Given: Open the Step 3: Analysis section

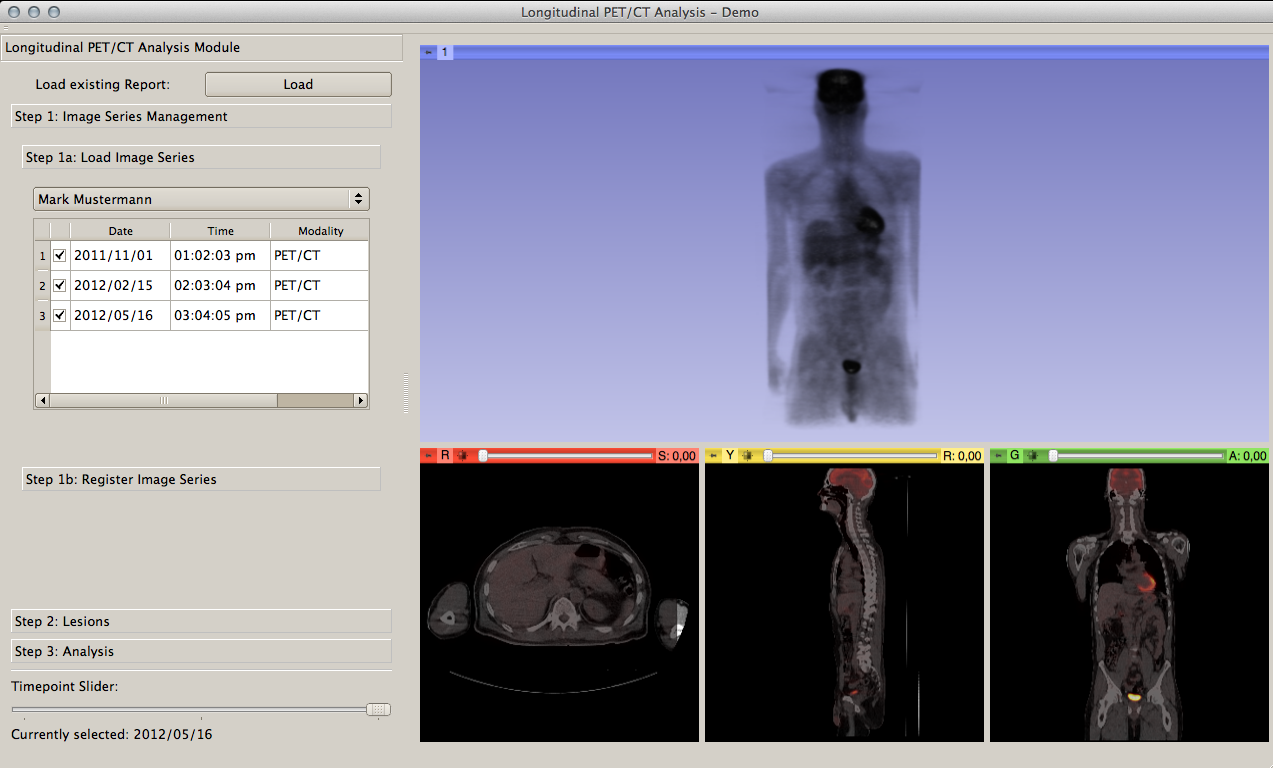Looking at the screenshot, I should [201, 652].
